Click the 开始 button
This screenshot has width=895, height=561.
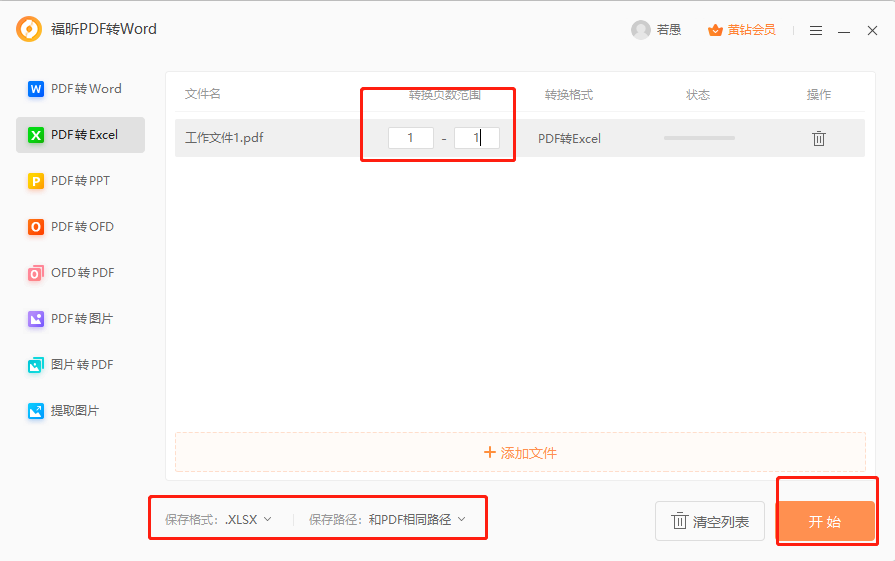click(x=825, y=522)
